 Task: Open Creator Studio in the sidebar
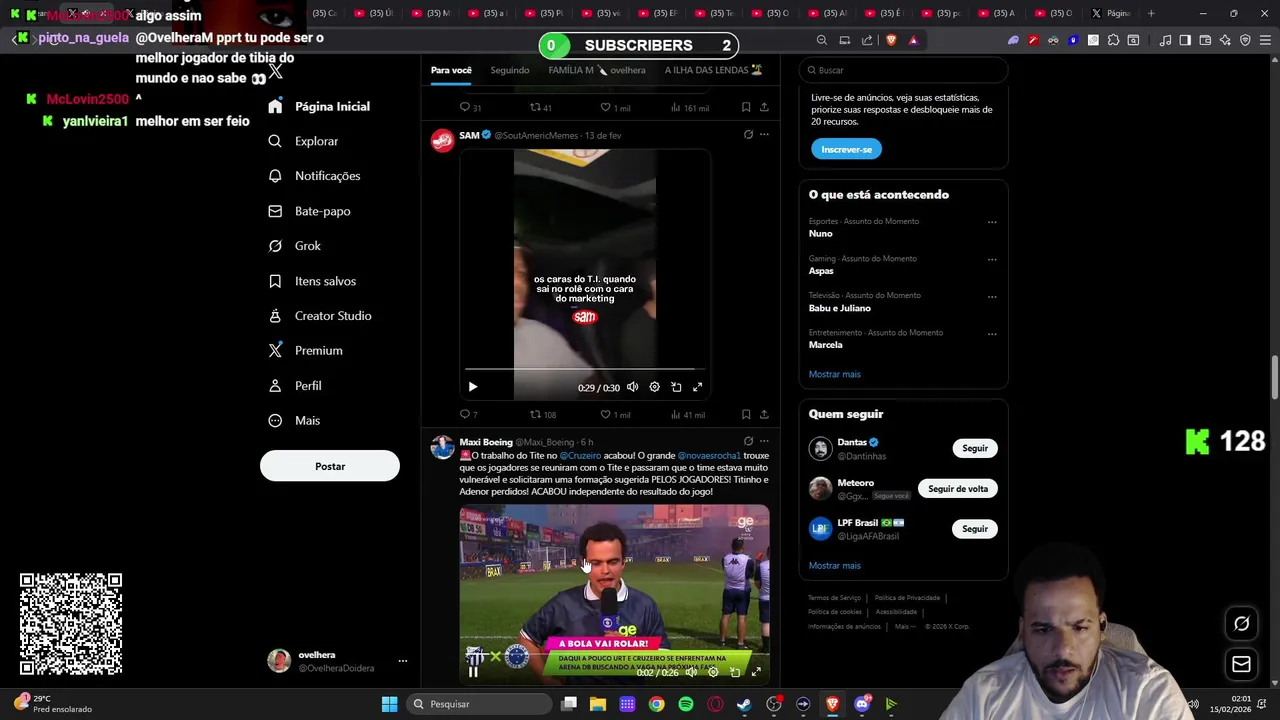(319, 316)
